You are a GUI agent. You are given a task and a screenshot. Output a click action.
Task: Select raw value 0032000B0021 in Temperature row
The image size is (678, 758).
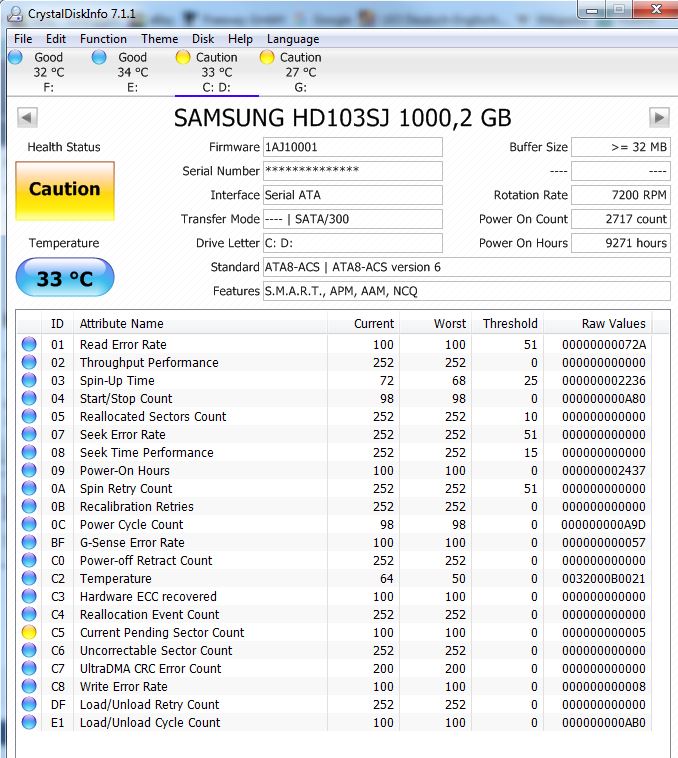point(603,578)
